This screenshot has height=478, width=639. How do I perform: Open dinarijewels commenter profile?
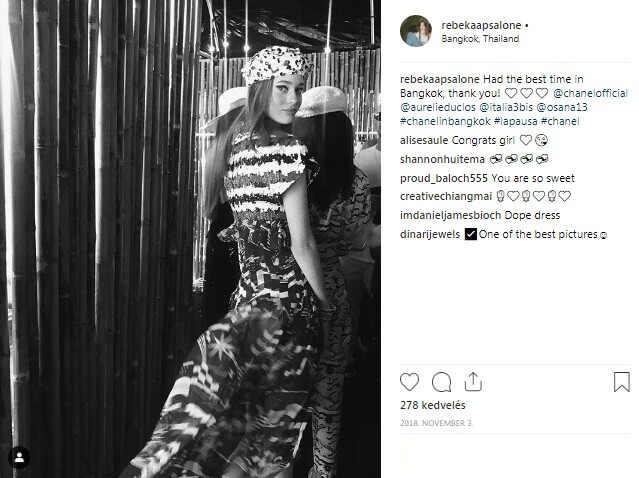[430, 234]
